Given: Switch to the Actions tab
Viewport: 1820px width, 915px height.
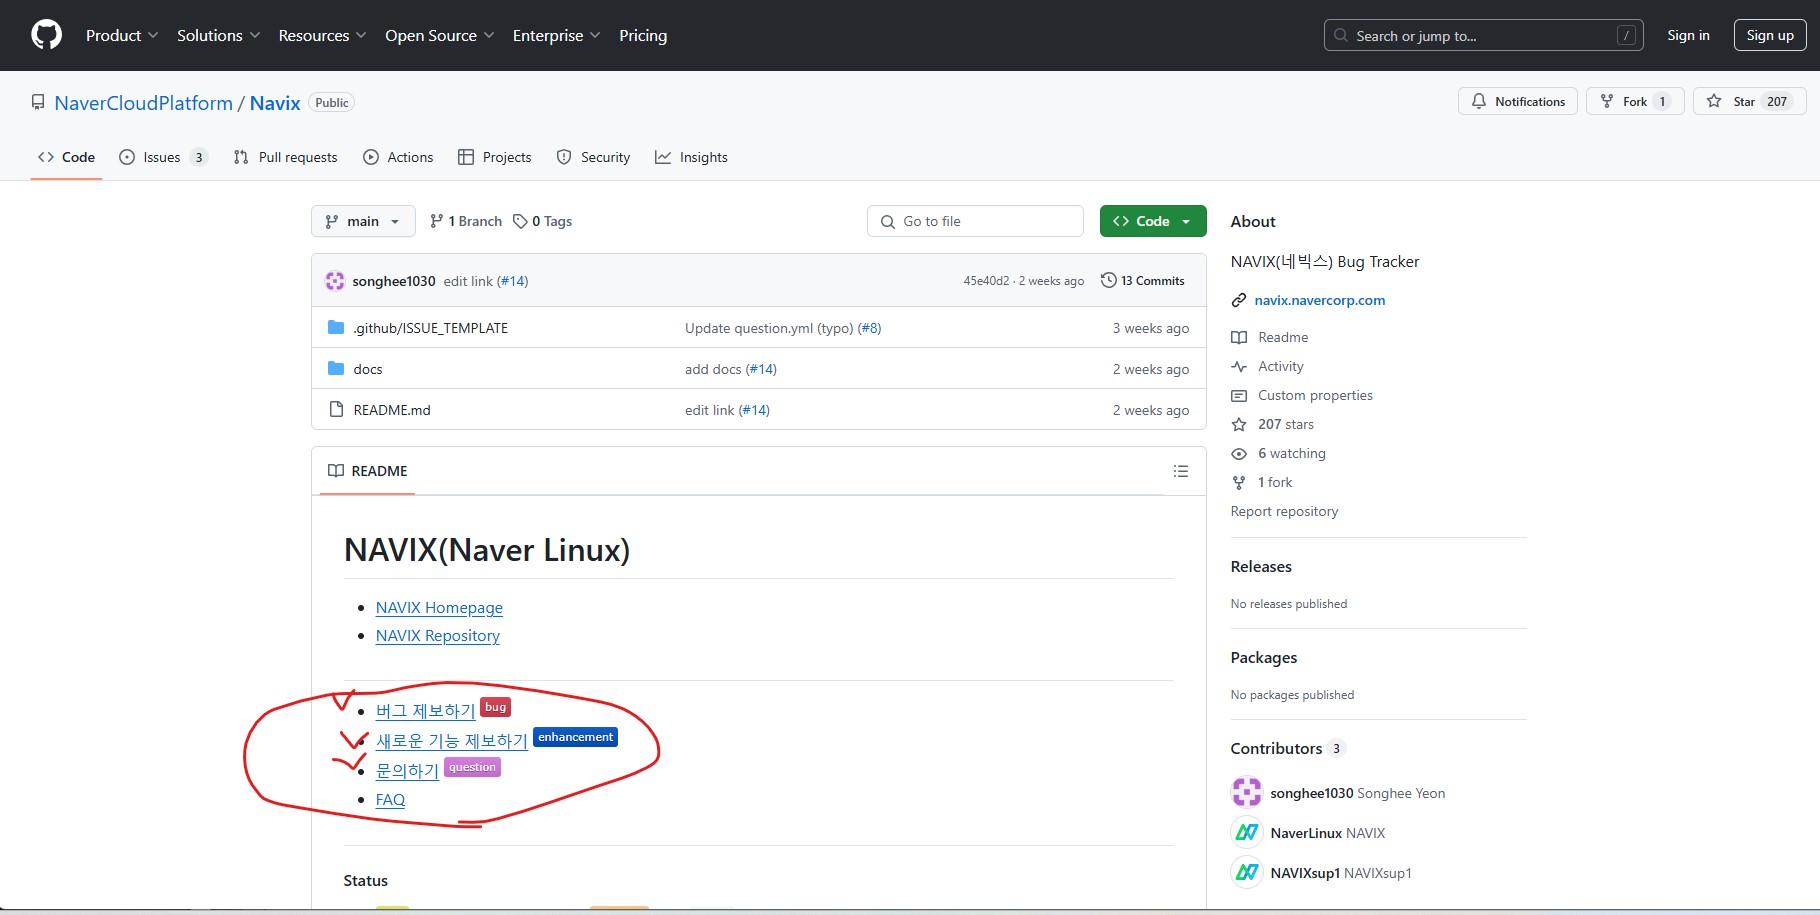Looking at the screenshot, I should tap(398, 157).
